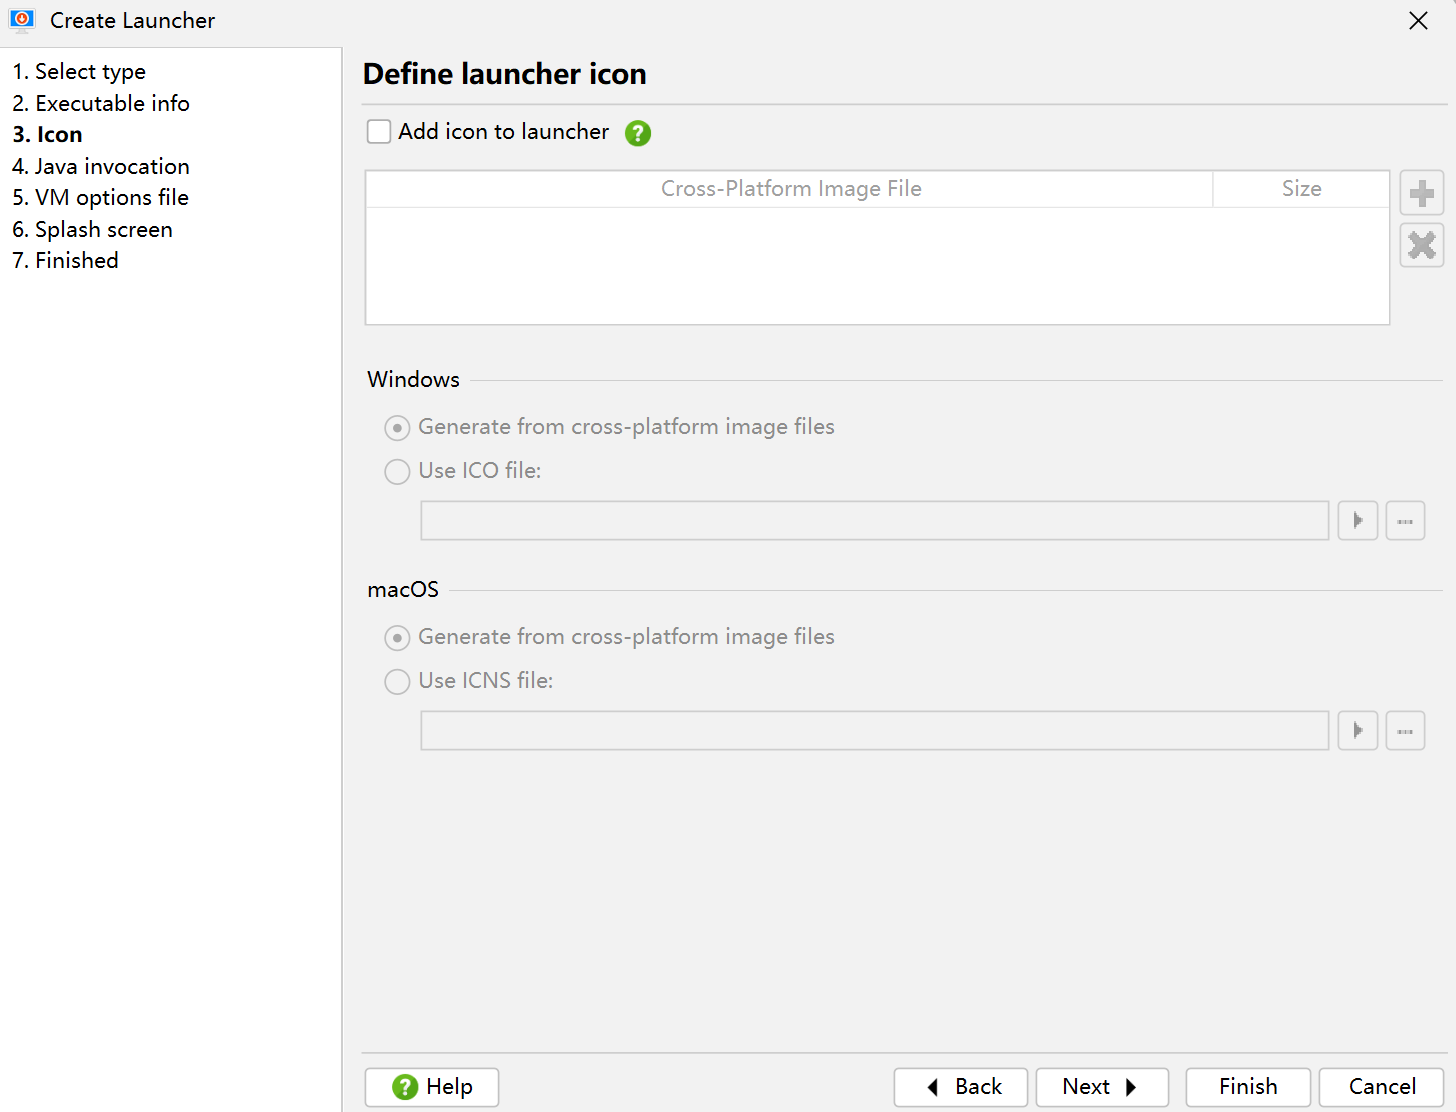1456x1112 pixels.
Task: Click the Help button
Action: pyautogui.click(x=432, y=1087)
